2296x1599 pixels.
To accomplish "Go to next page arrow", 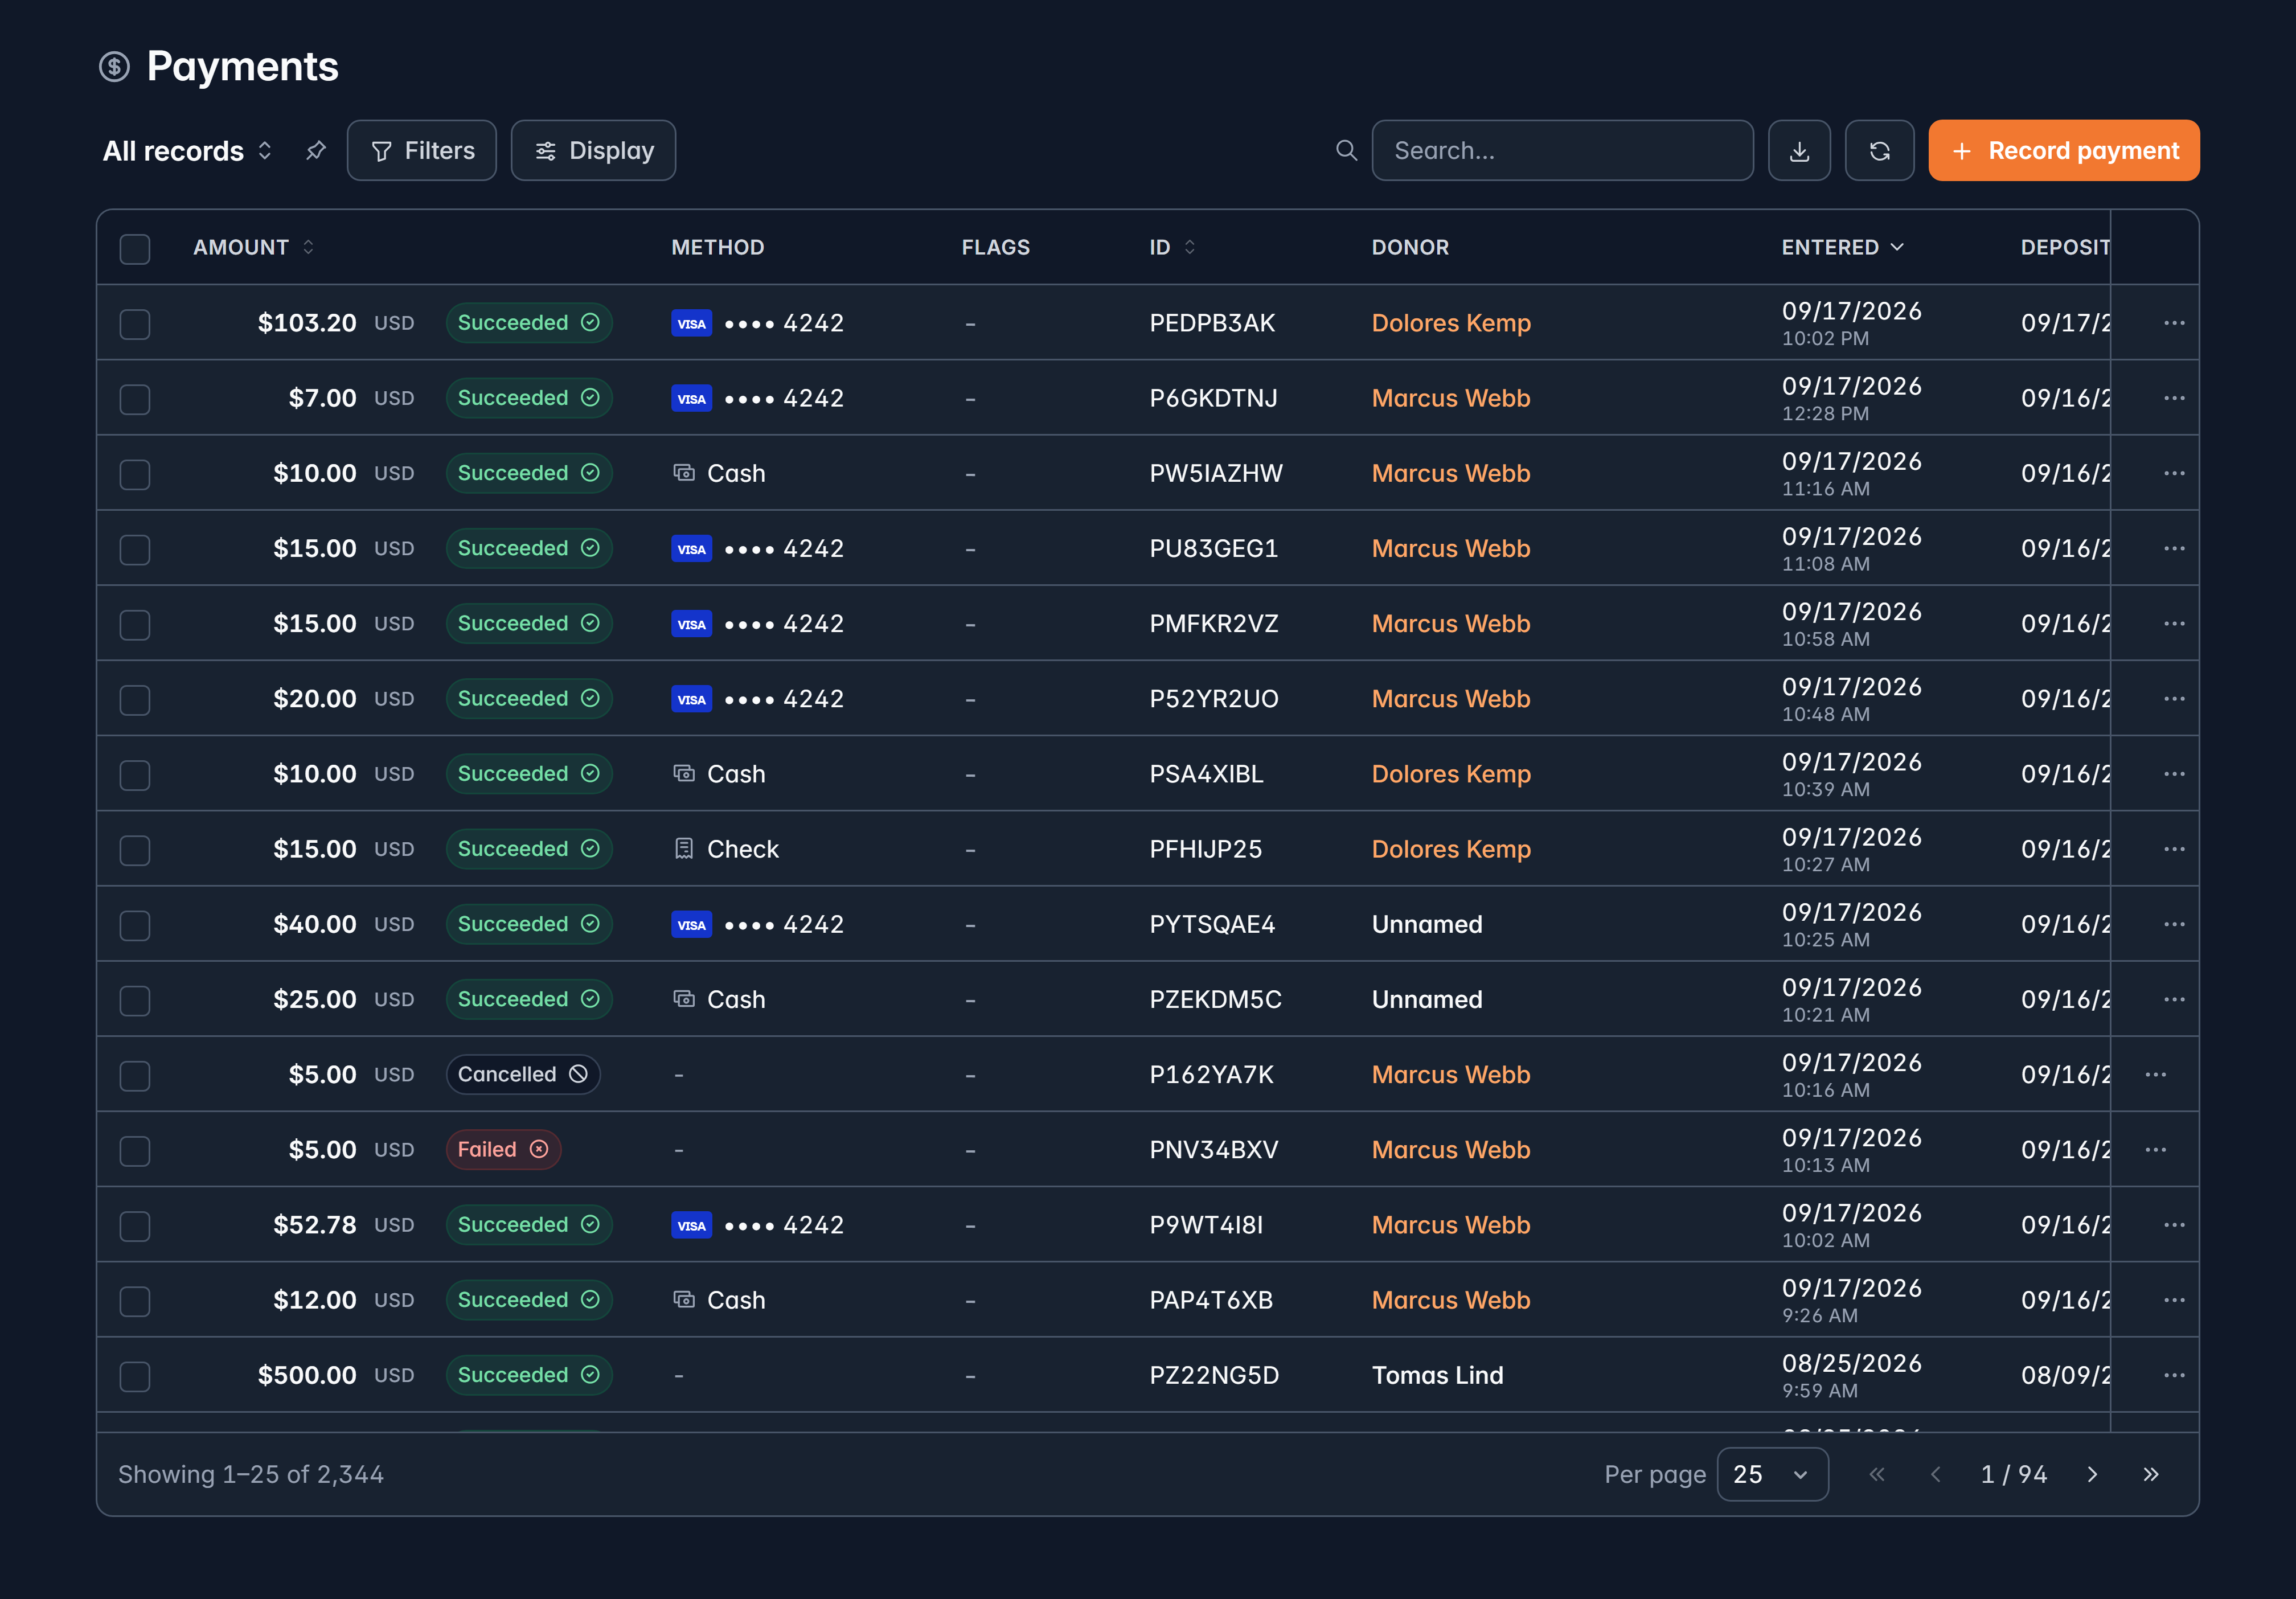I will (2092, 1475).
